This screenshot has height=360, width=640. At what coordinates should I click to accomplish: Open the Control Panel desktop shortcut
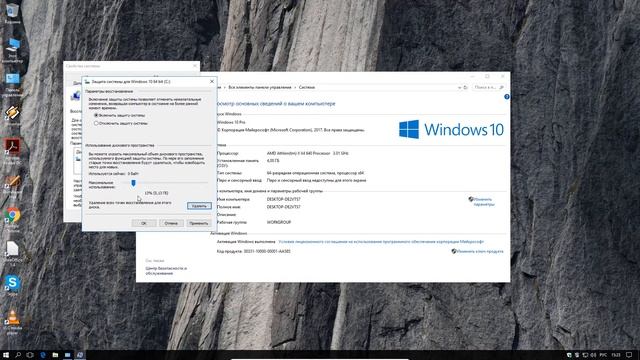coord(12,83)
